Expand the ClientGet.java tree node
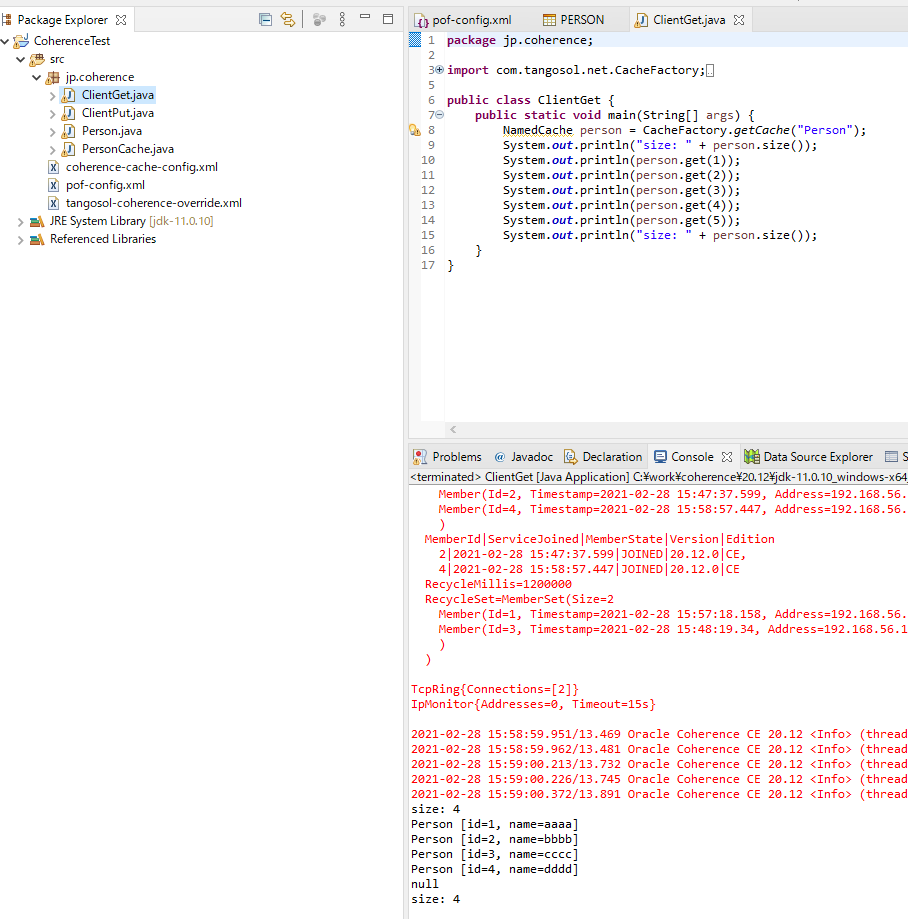Screen dimensions: 908x919 (x=52, y=96)
